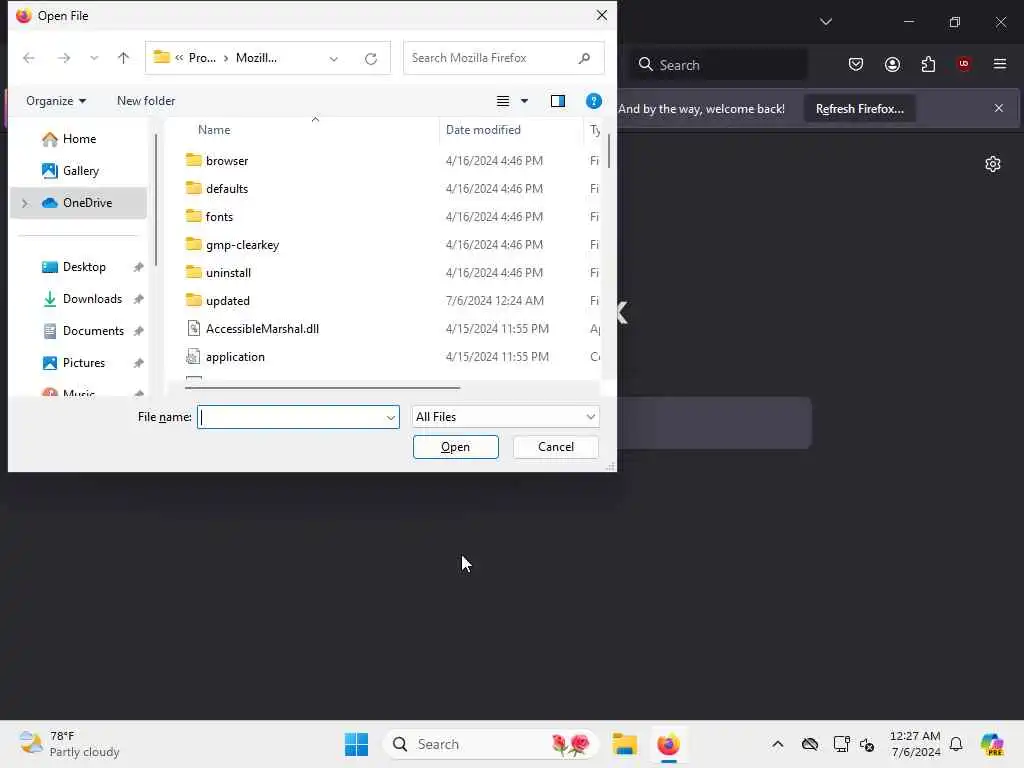Viewport: 1024px width, 768px height.
Task: Click the Open button
Action: coord(455,447)
